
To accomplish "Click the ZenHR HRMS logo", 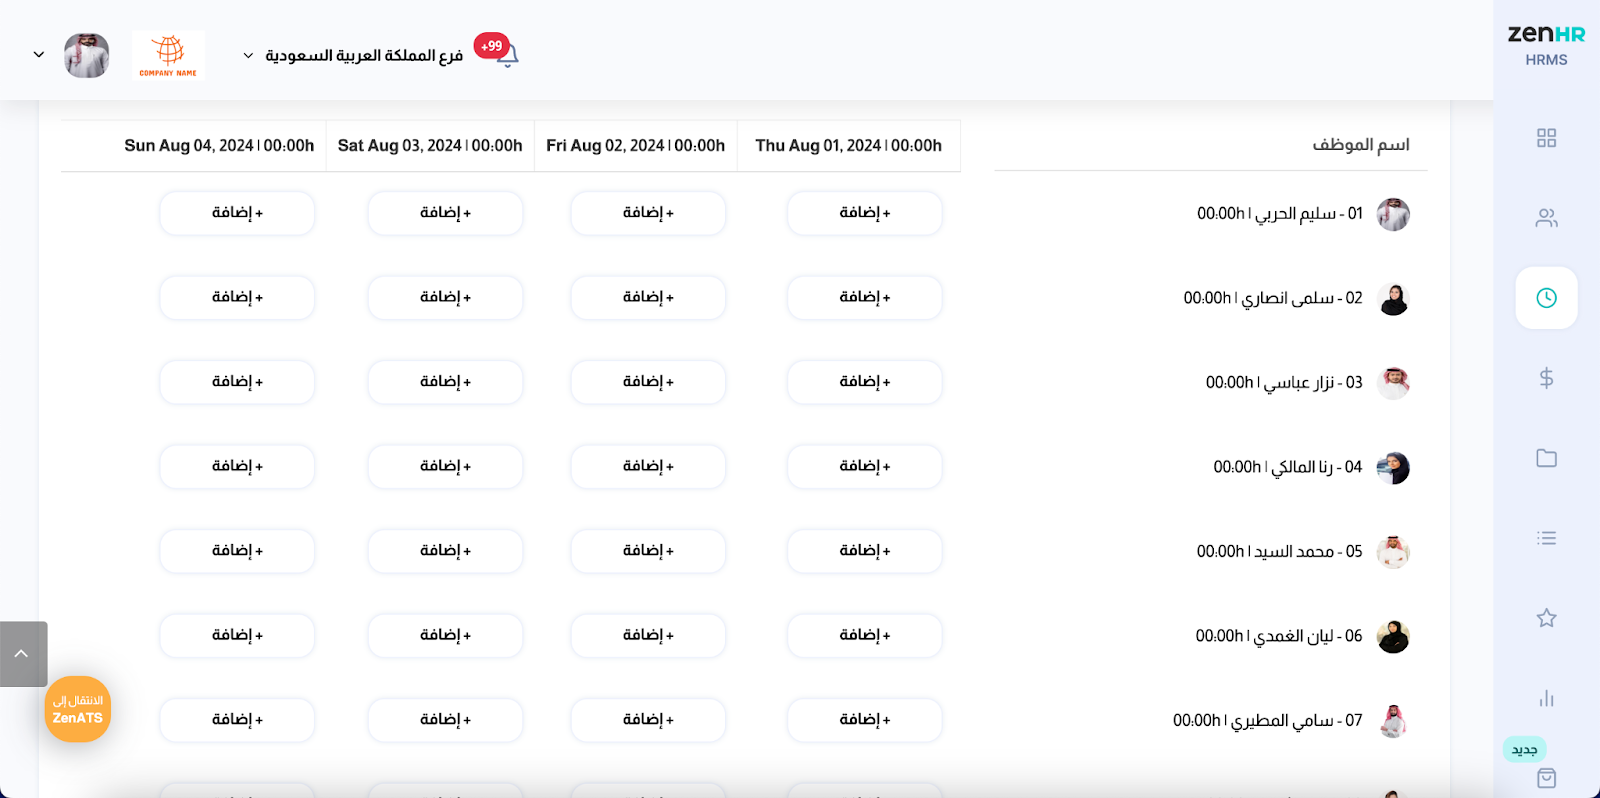I will pyautogui.click(x=1546, y=45).
